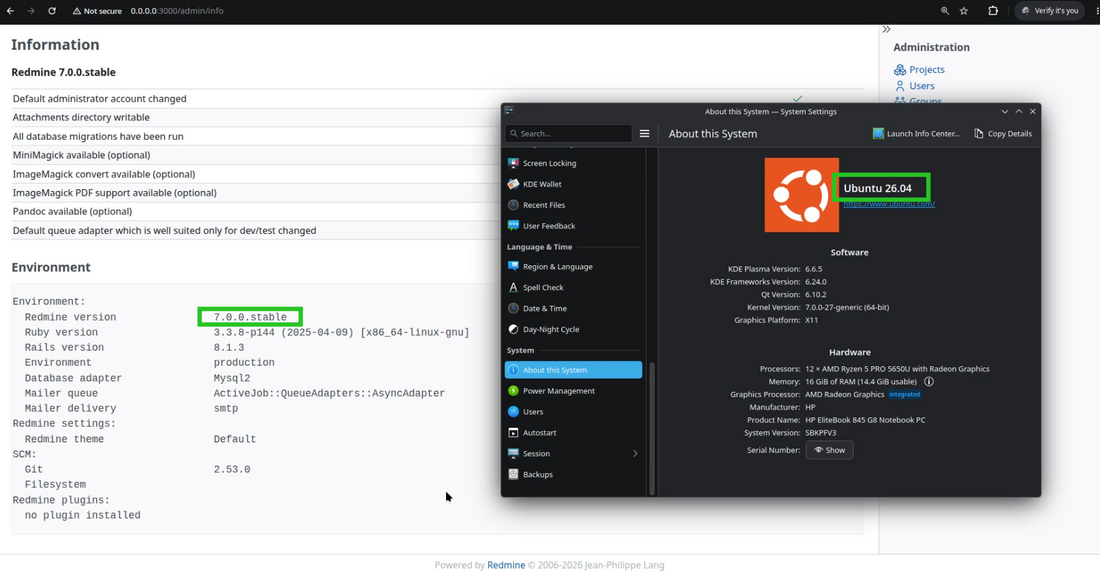Click Database adapter value Mysql2
The width and height of the screenshot is (1100, 571).
[x=232, y=378]
